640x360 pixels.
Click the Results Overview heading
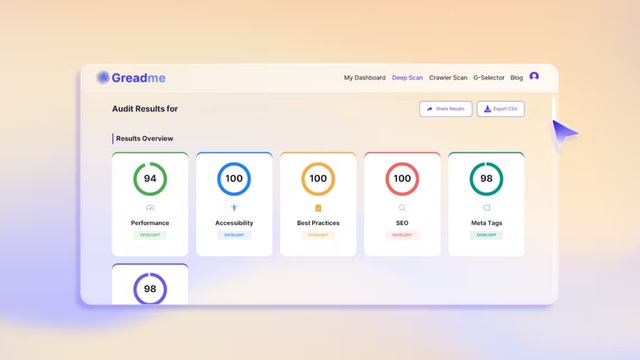(144, 138)
